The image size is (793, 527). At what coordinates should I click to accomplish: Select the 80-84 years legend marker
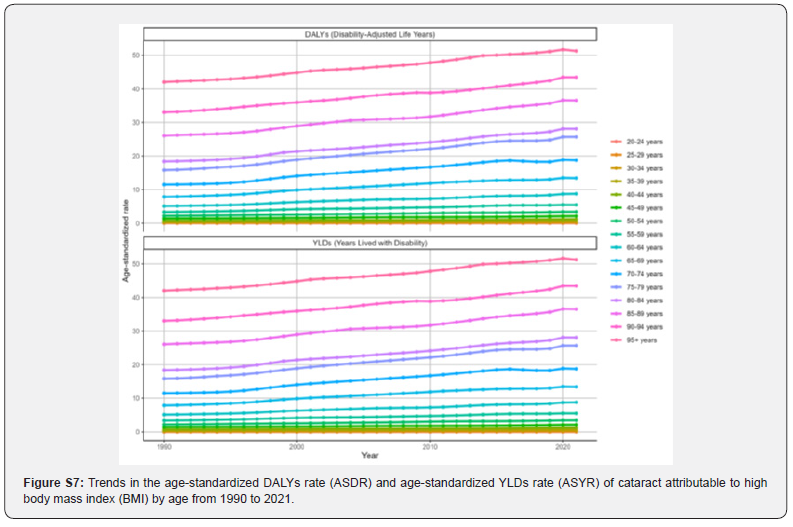(616, 300)
